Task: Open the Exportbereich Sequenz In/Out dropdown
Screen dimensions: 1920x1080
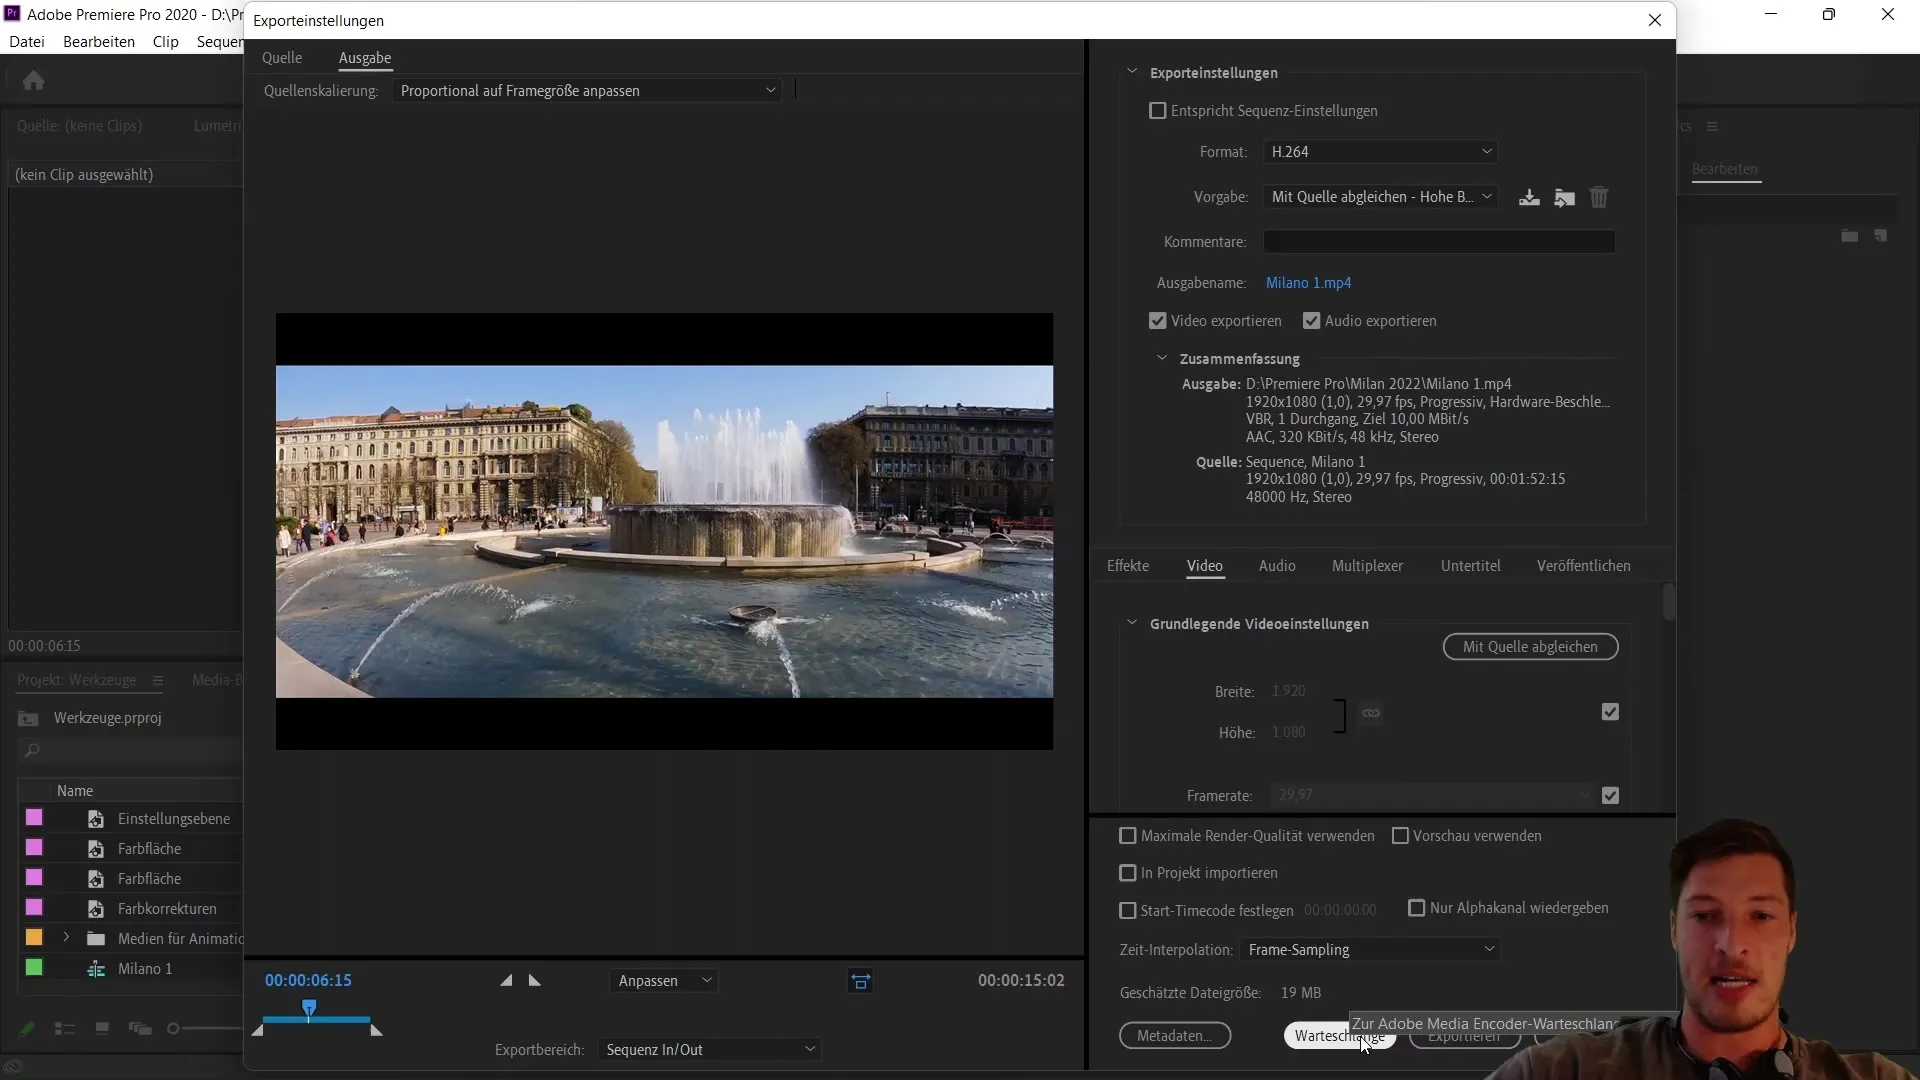Action: [x=709, y=1050]
